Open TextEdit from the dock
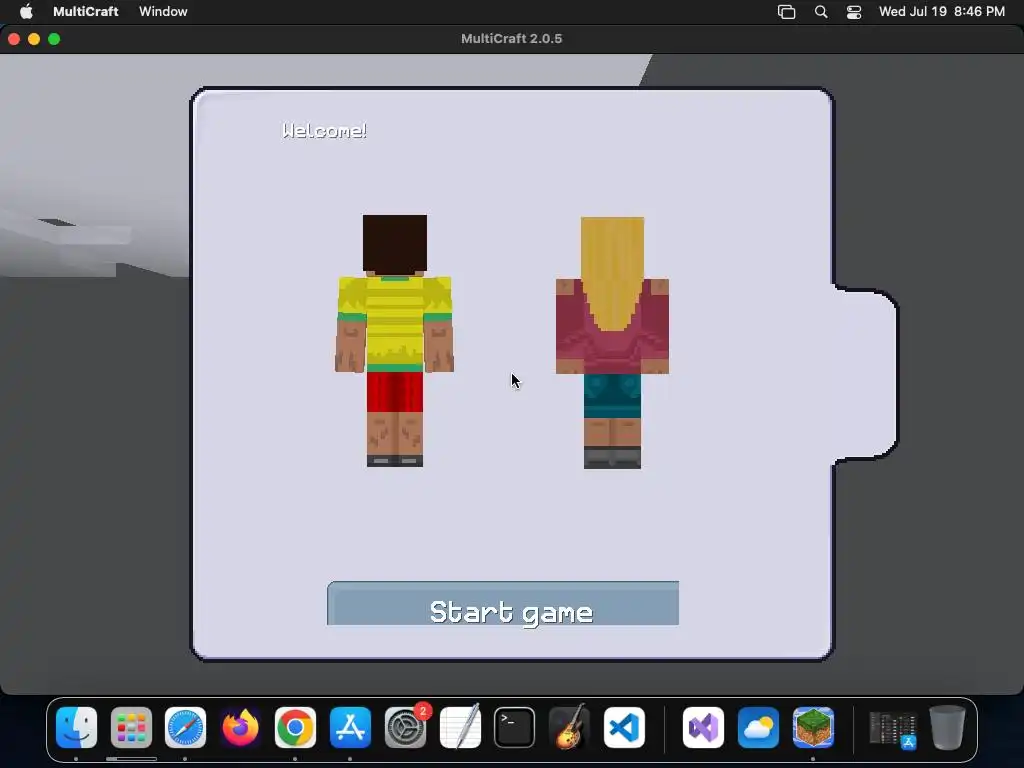 (460, 728)
